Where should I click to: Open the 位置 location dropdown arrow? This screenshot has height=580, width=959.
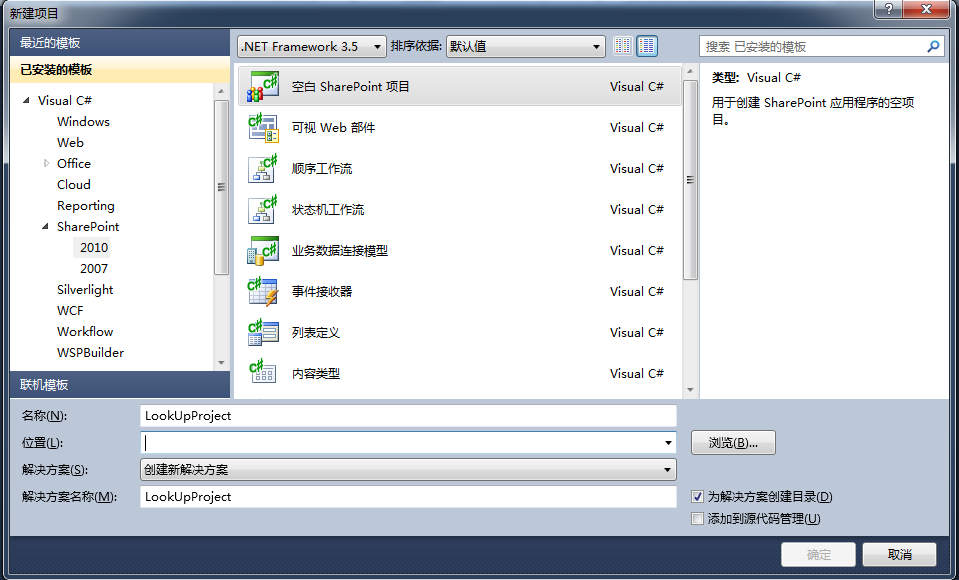pos(668,442)
